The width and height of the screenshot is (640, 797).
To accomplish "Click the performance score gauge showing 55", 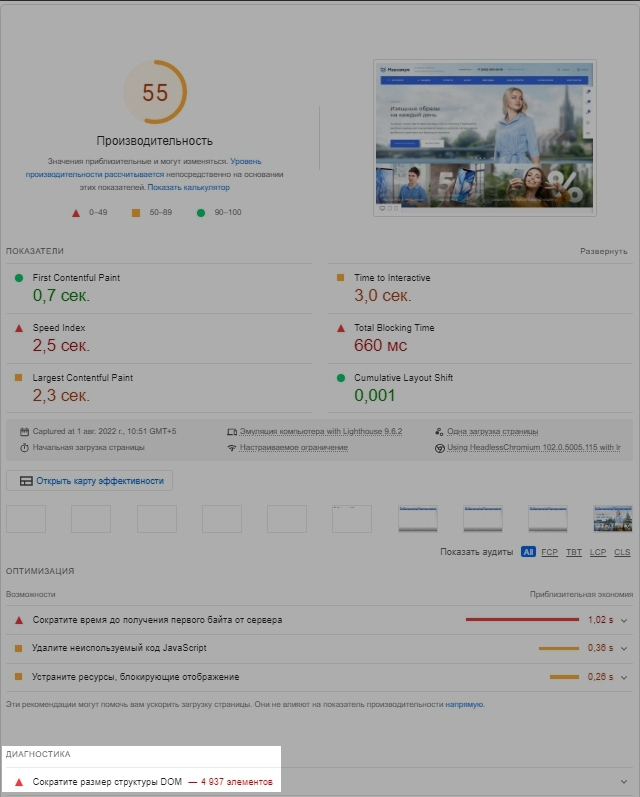I will click(x=155, y=93).
